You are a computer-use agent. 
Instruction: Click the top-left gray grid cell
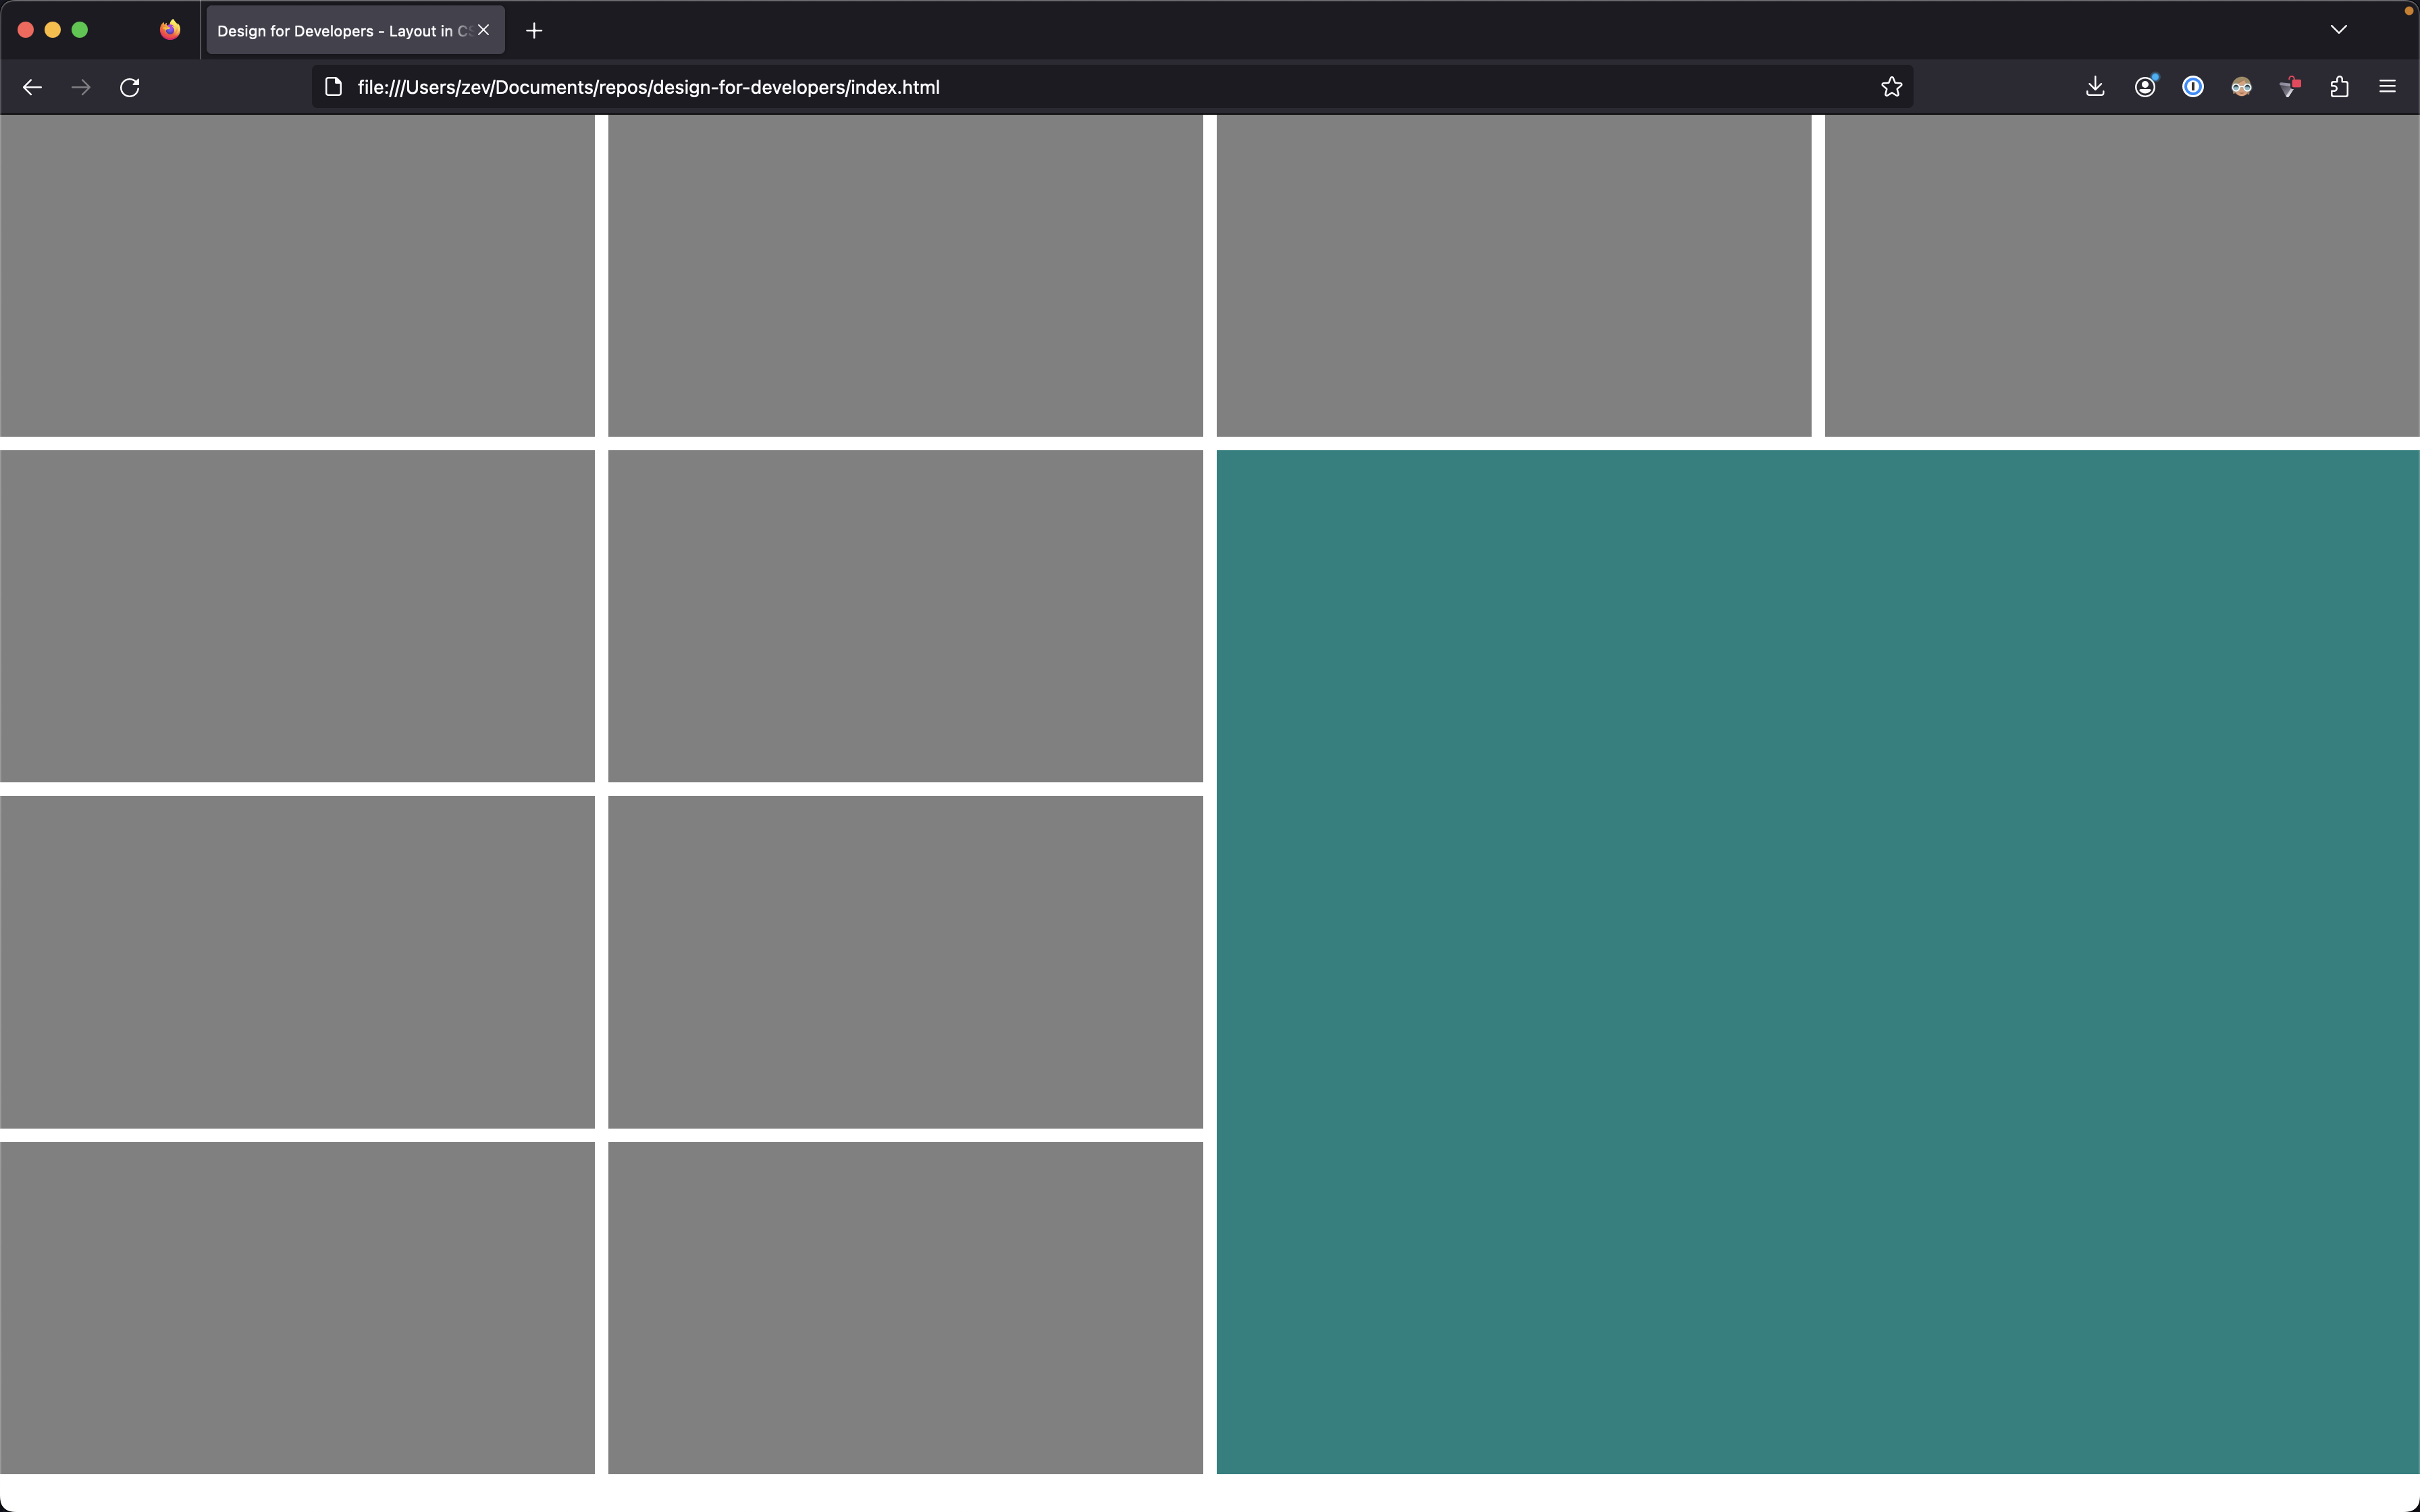[x=297, y=275]
